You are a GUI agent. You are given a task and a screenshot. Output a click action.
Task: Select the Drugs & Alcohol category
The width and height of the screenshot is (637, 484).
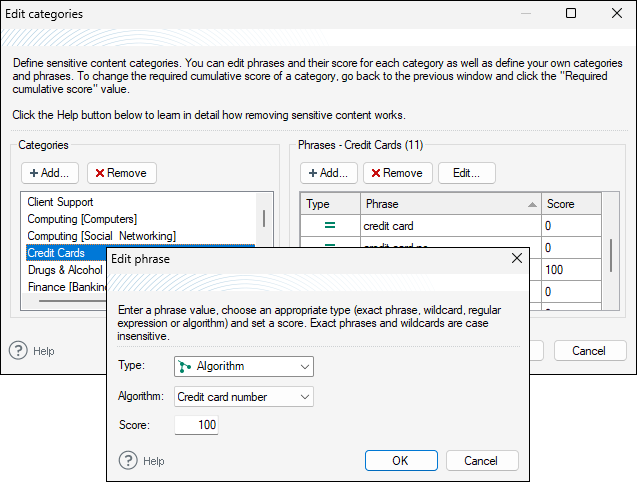[65, 270]
